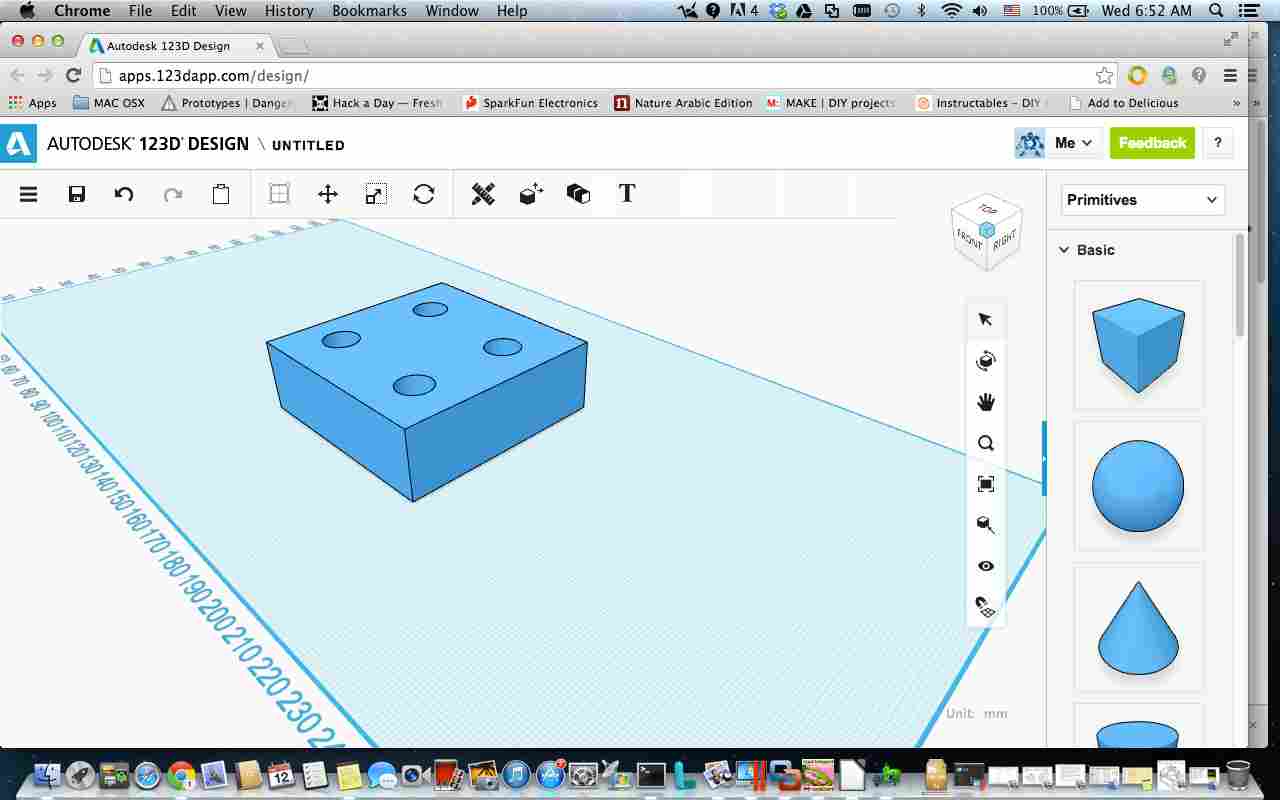Select the Text tool
The image size is (1280, 800).
click(627, 194)
